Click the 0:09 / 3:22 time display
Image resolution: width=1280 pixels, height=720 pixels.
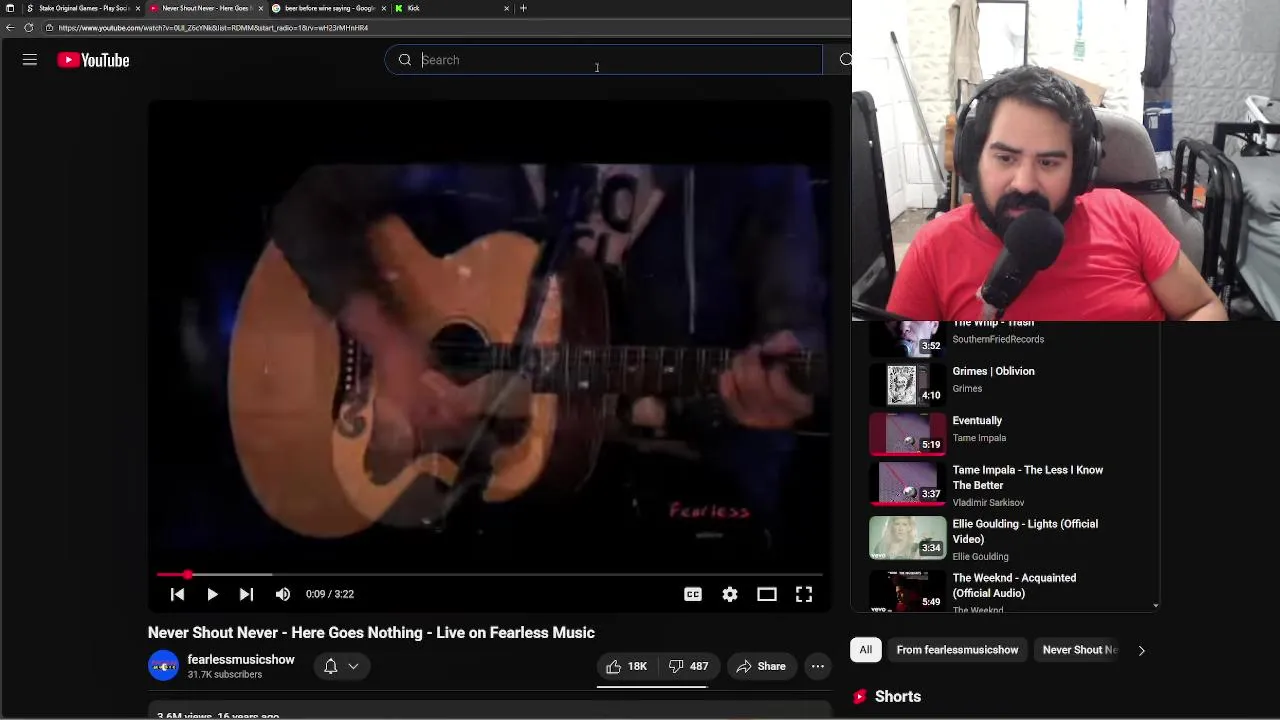point(330,594)
